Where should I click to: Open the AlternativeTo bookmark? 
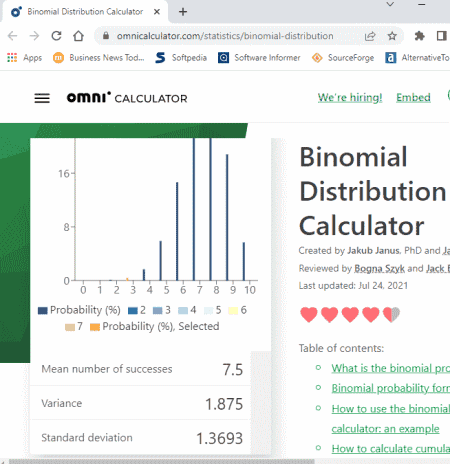click(417, 58)
